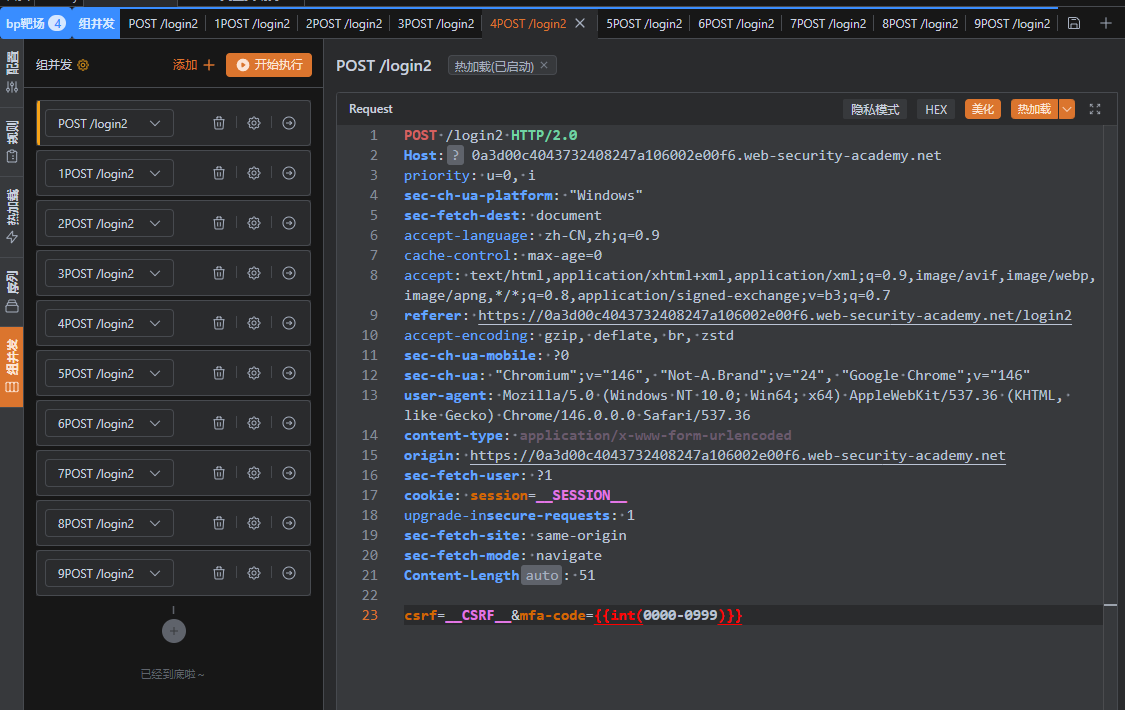This screenshot has height=710, width=1125.
Task: Select the bp靶场 tab
Action: tap(35, 23)
